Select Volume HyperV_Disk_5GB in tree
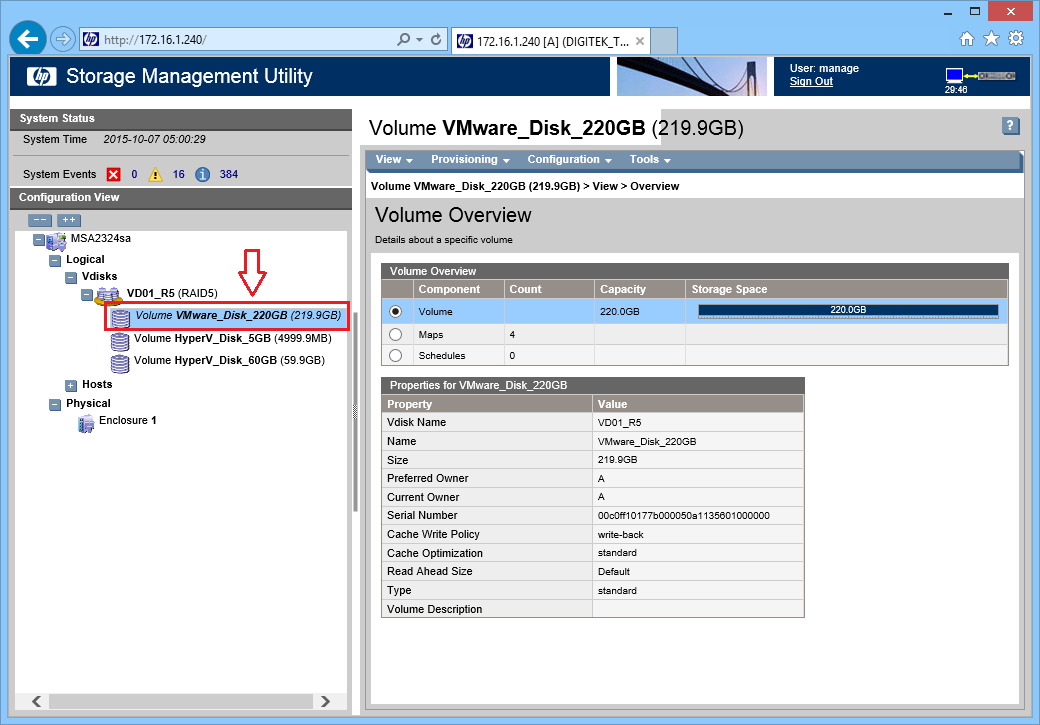 tap(233, 338)
